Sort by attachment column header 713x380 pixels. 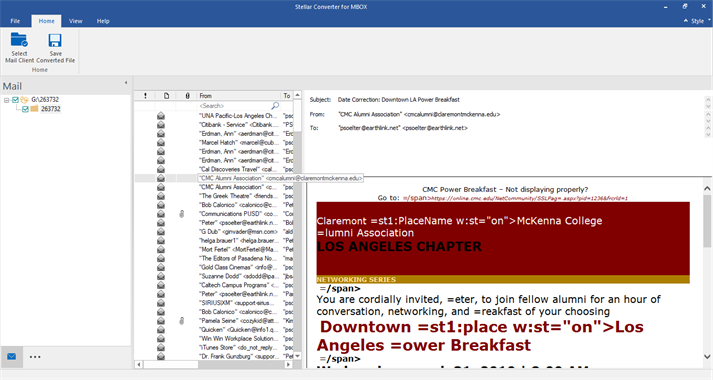pyautogui.click(x=187, y=96)
